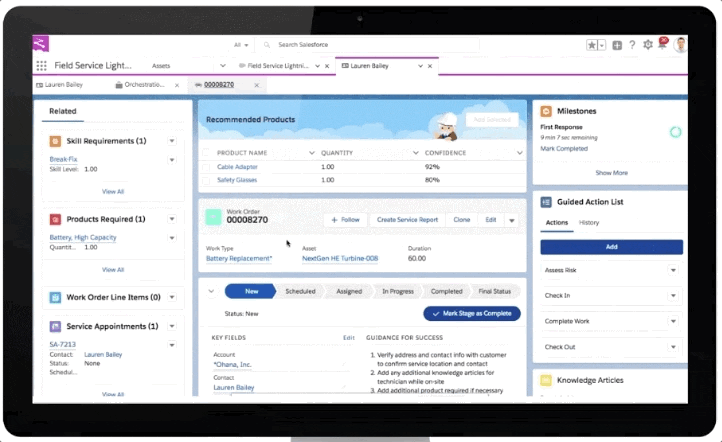Select the Scheduled stage in path

pos(300,291)
